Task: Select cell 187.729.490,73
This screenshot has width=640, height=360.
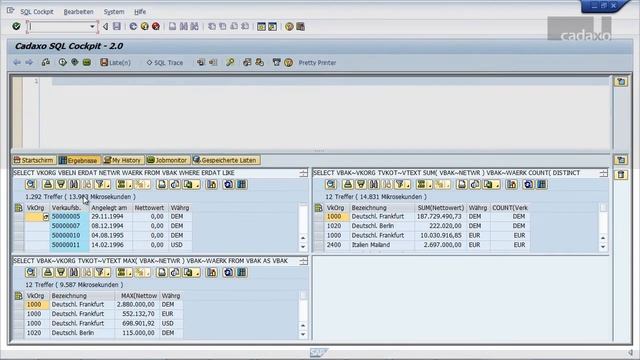Action: pos(440,216)
